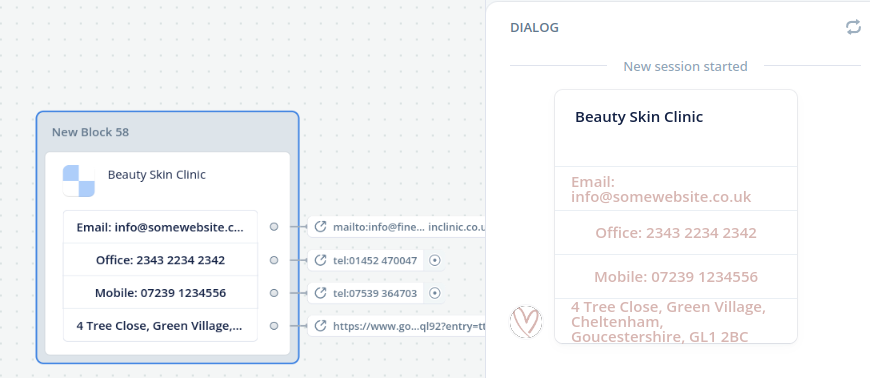Click the target circle icon after tel:07539 364703
The height and width of the screenshot is (378, 870).
pyautogui.click(x=435, y=293)
